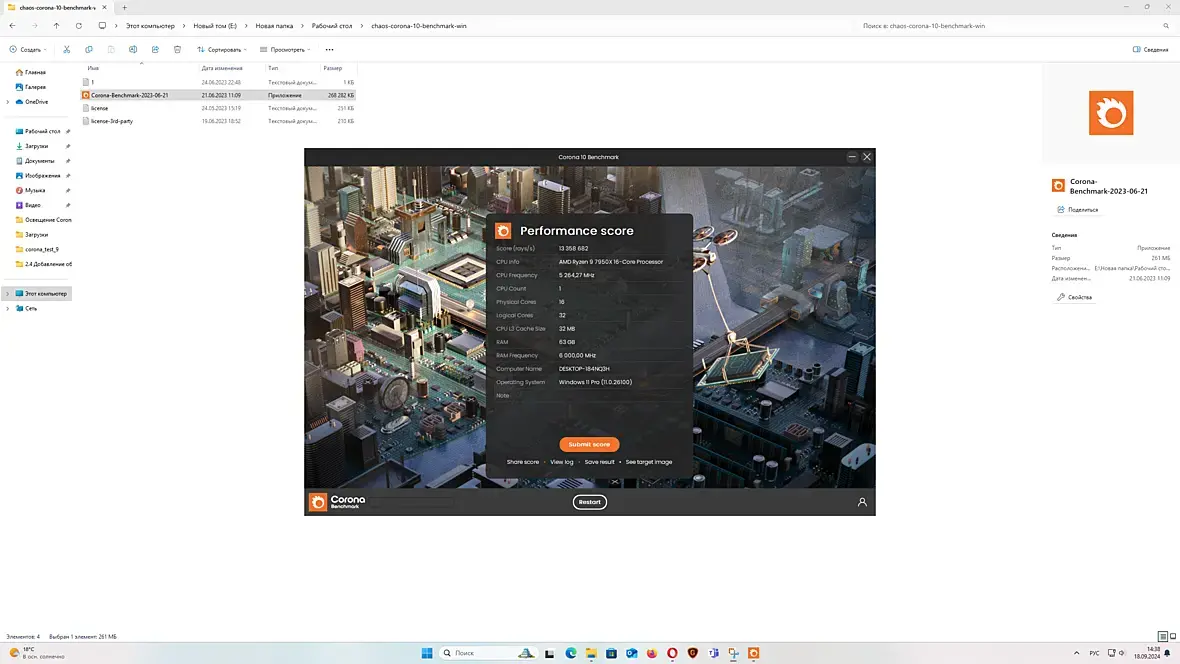Click the Save result link
The height and width of the screenshot is (664, 1180).
599,462
